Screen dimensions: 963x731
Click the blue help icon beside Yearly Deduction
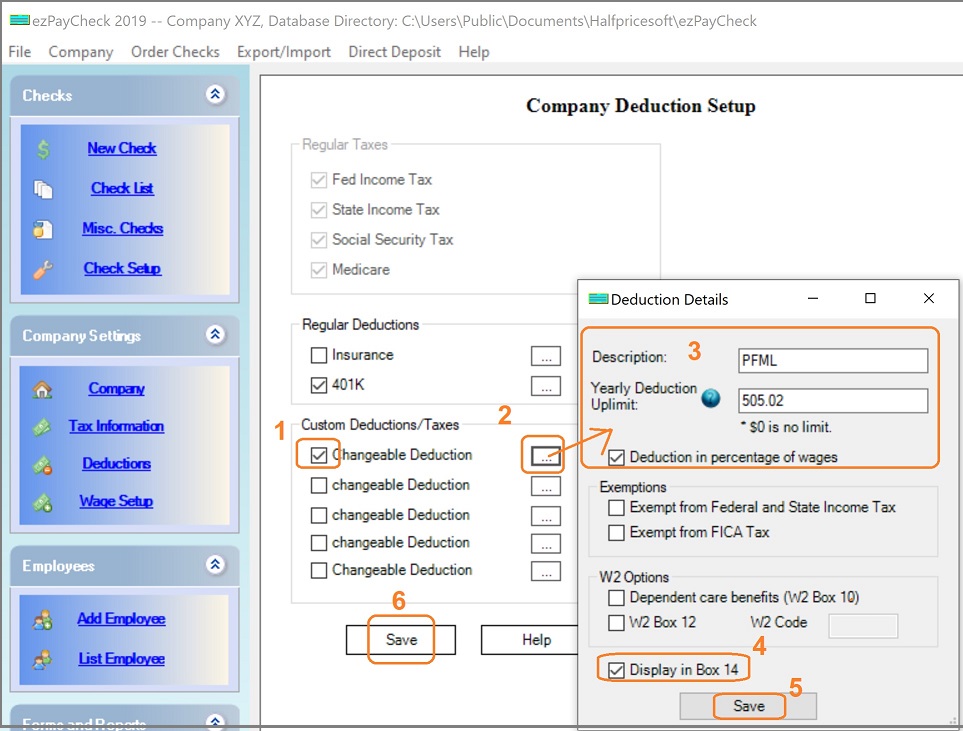tap(711, 398)
